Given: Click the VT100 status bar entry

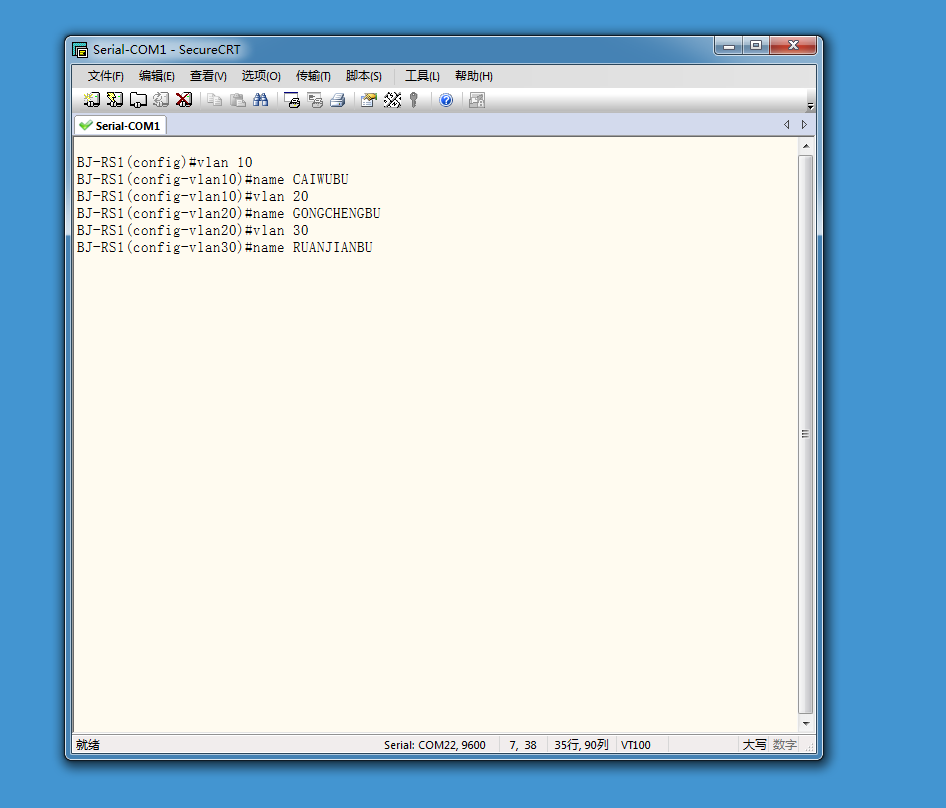Looking at the screenshot, I should click(x=636, y=745).
